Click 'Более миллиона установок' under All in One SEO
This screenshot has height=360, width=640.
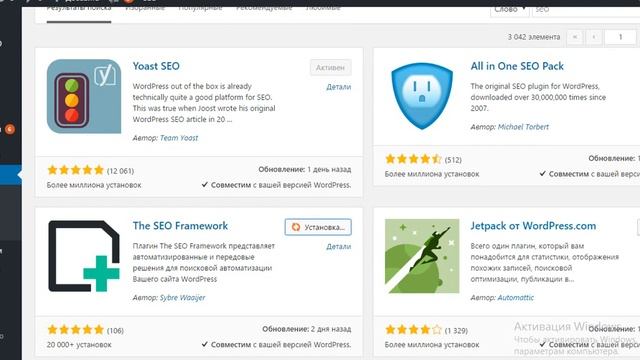(x=432, y=174)
